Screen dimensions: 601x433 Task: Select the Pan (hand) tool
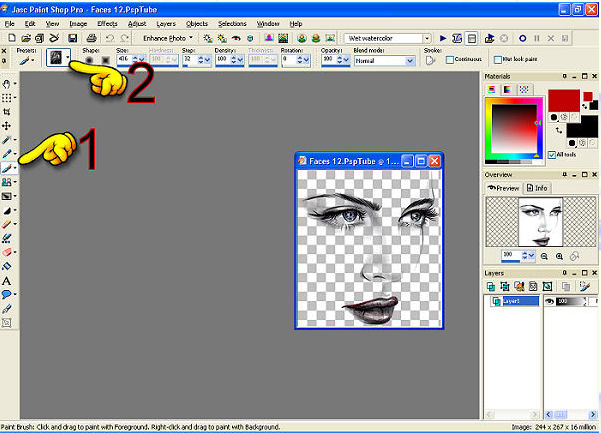pyautogui.click(x=6, y=84)
